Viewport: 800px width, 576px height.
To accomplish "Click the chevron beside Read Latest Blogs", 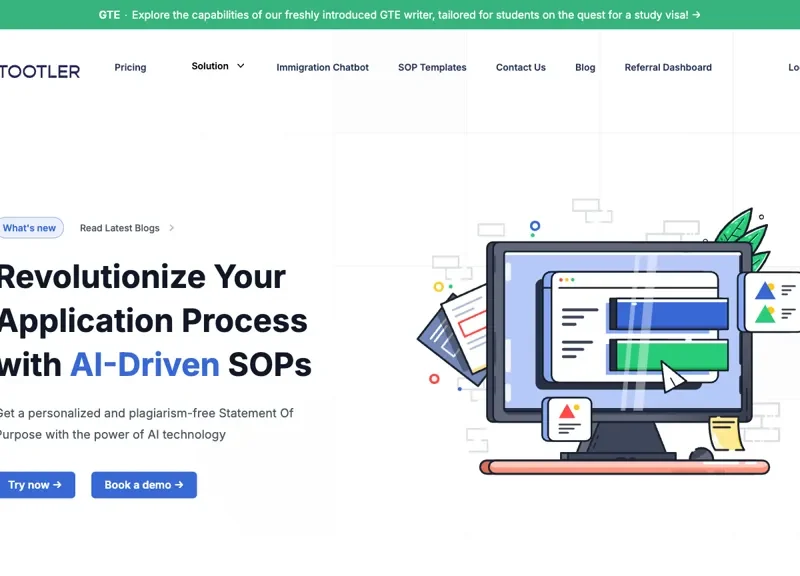I will [171, 228].
